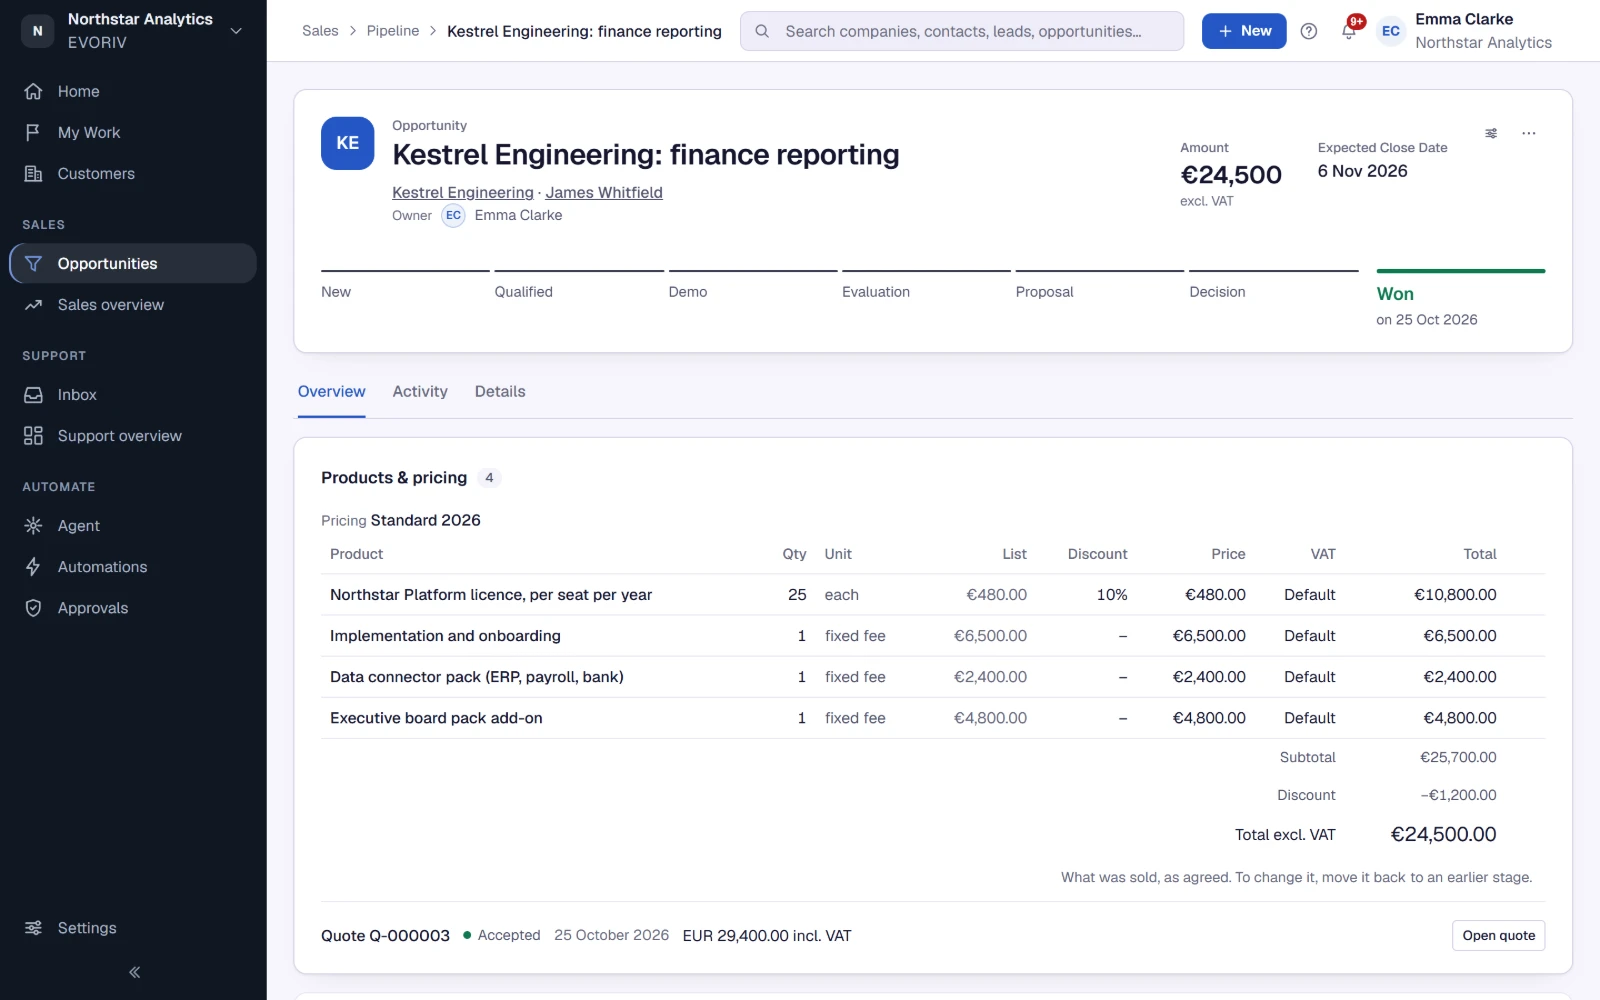
Task: Click the Data connector pack row
Action: pos(933,676)
